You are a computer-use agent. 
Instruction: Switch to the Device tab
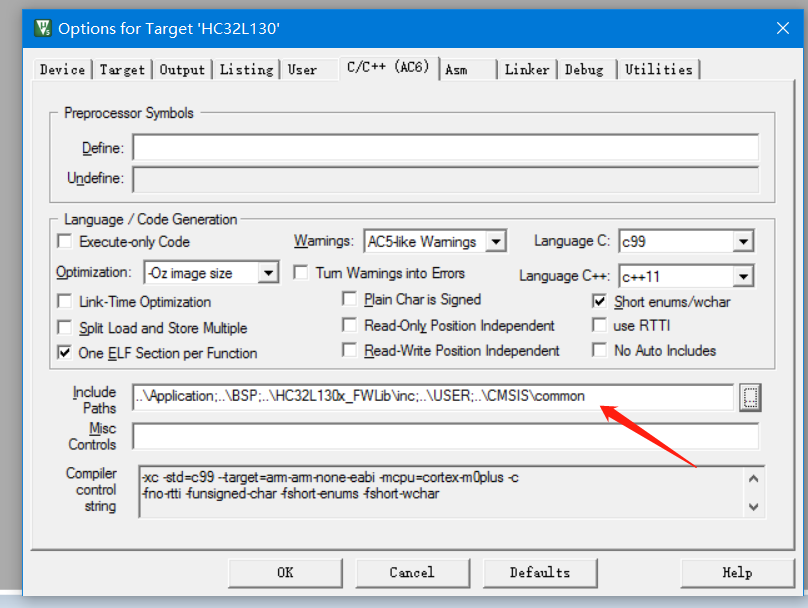62,70
